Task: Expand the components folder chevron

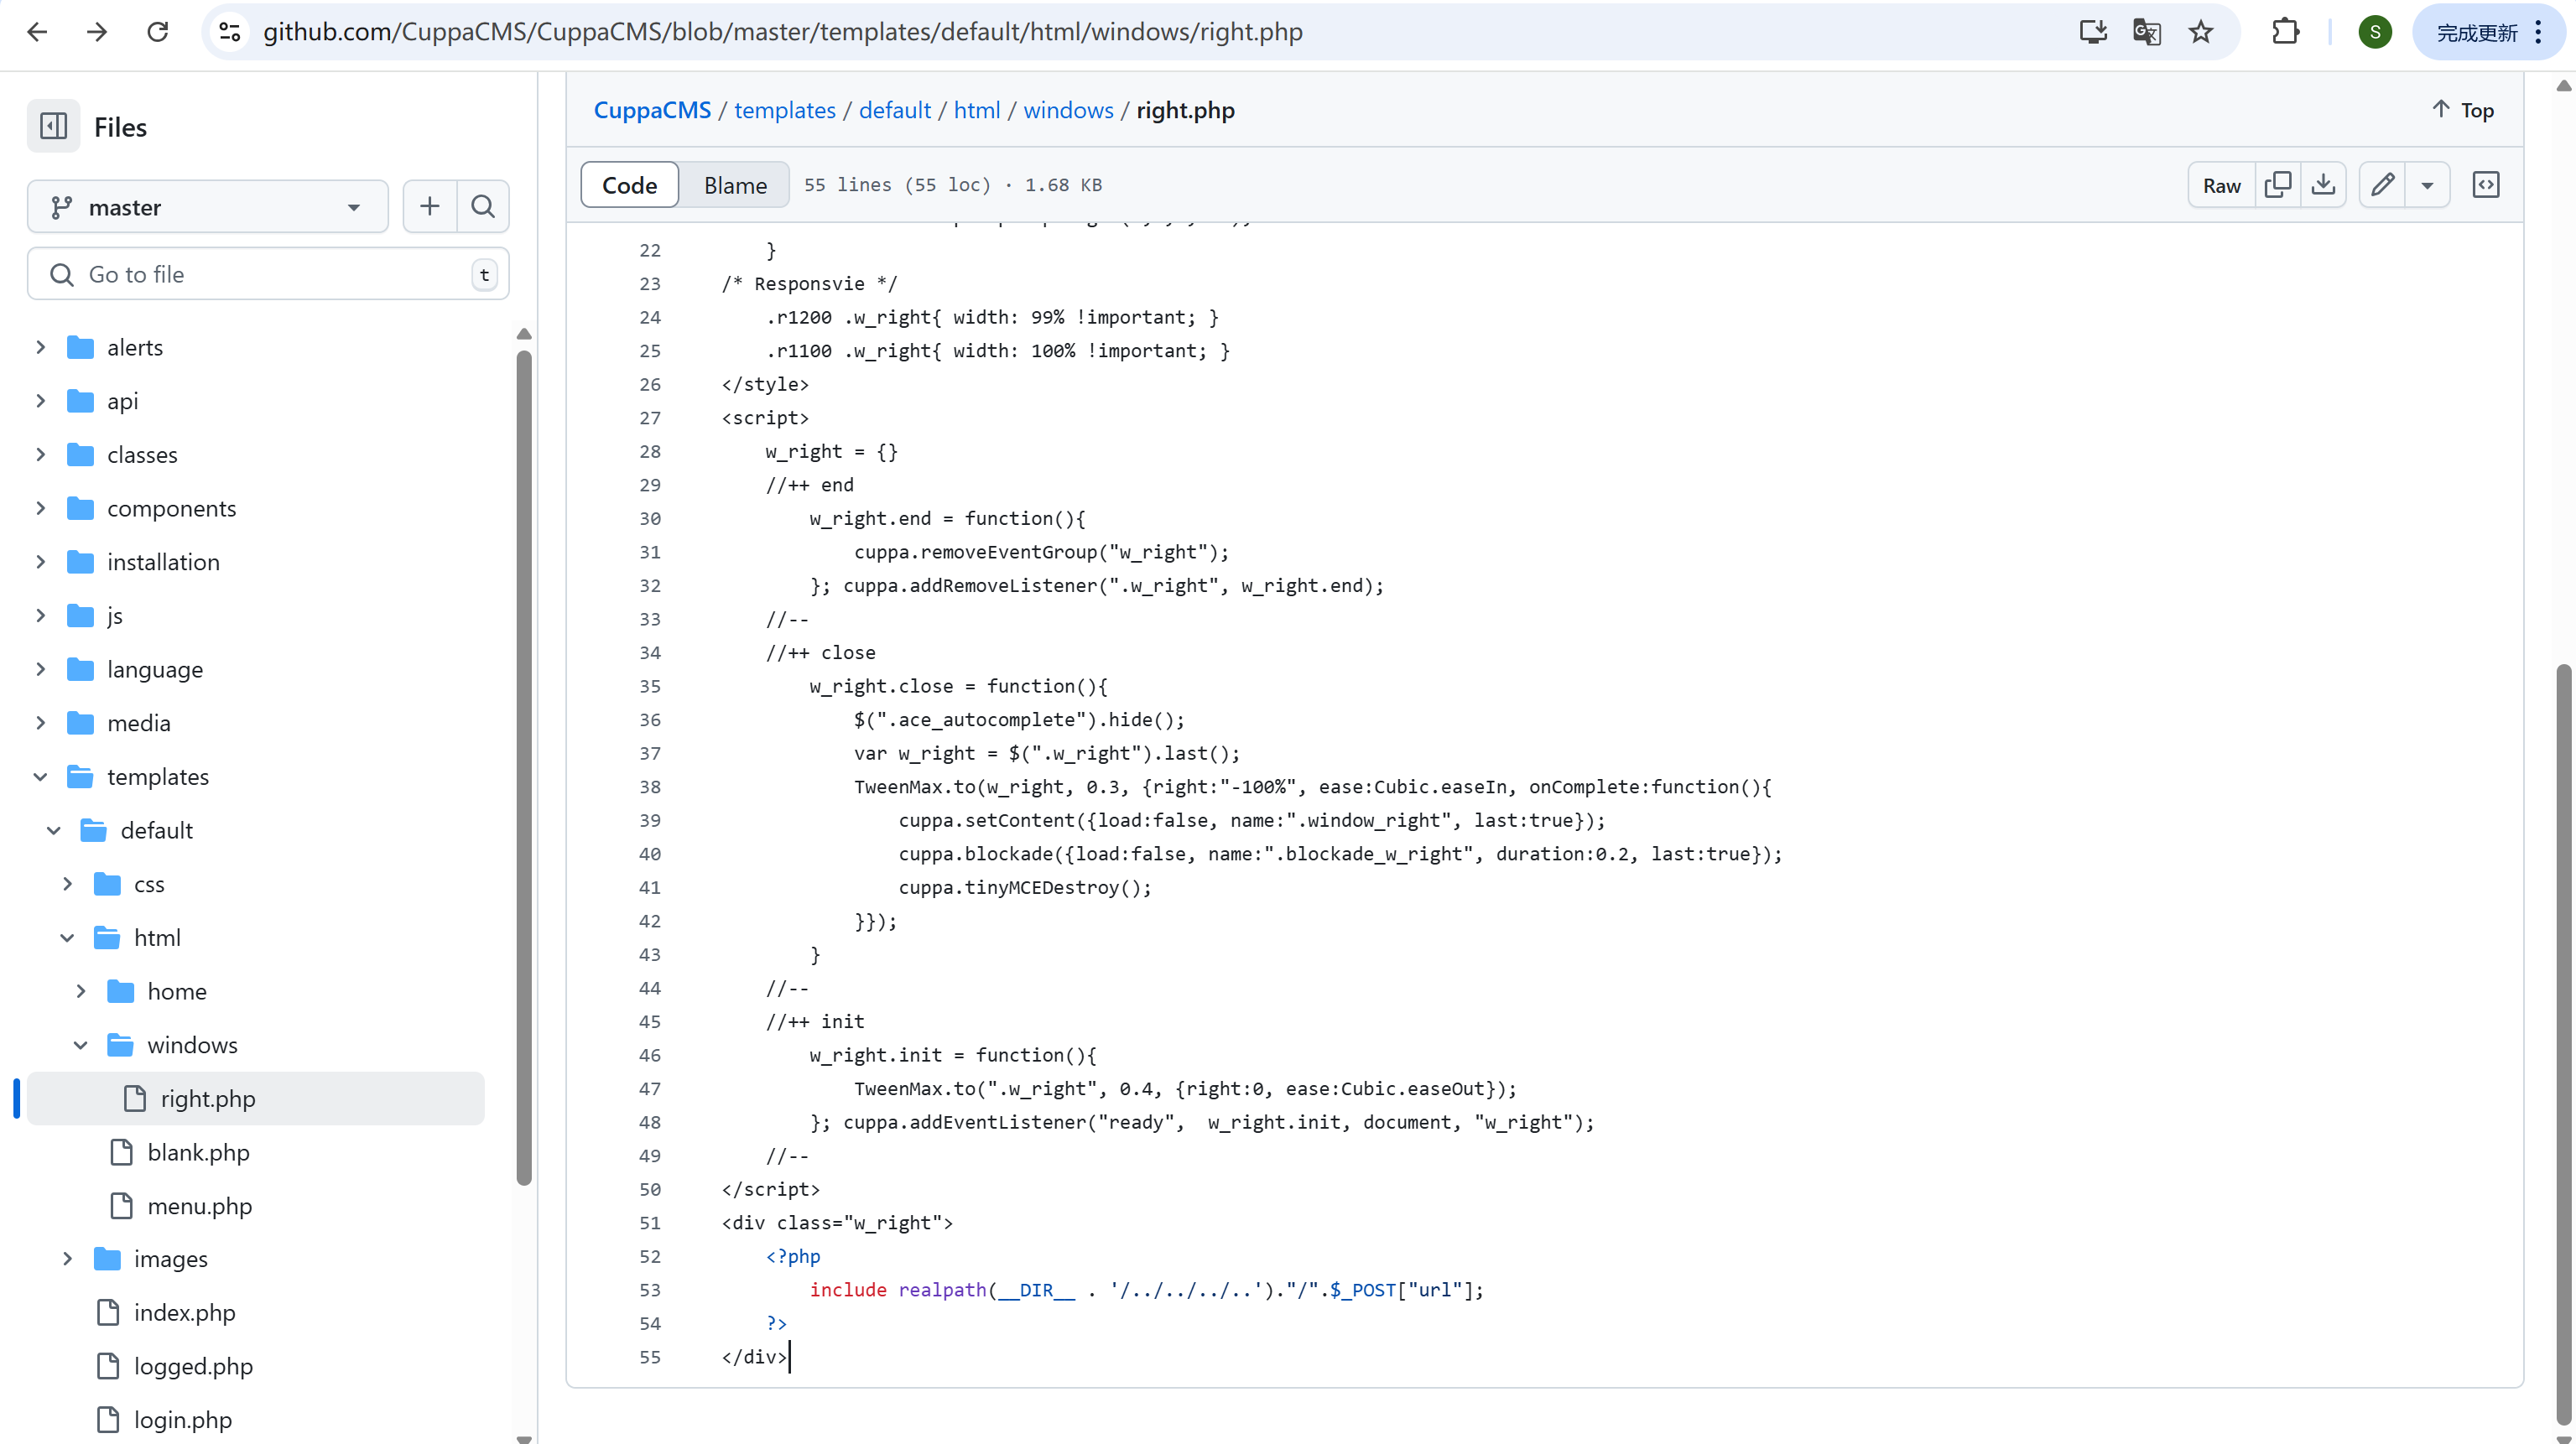Action: click(x=40, y=508)
